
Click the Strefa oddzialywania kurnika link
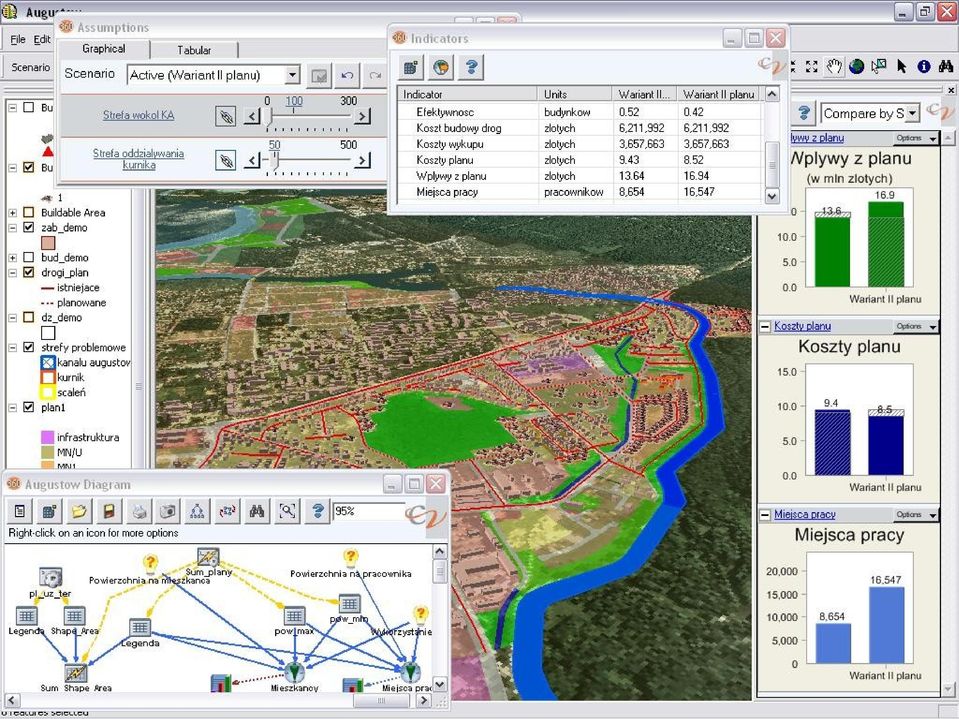coord(138,159)
